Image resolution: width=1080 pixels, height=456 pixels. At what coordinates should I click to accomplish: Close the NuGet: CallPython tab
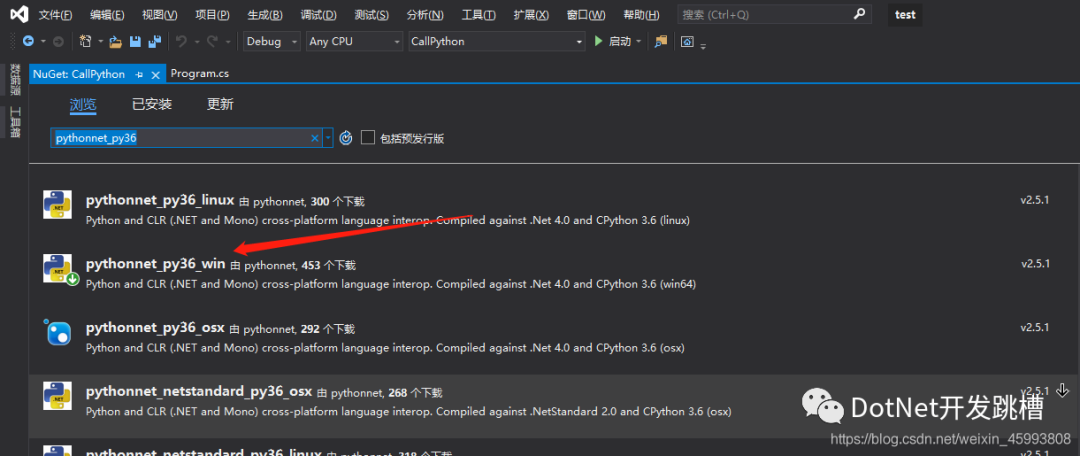[x=156, y=74]
